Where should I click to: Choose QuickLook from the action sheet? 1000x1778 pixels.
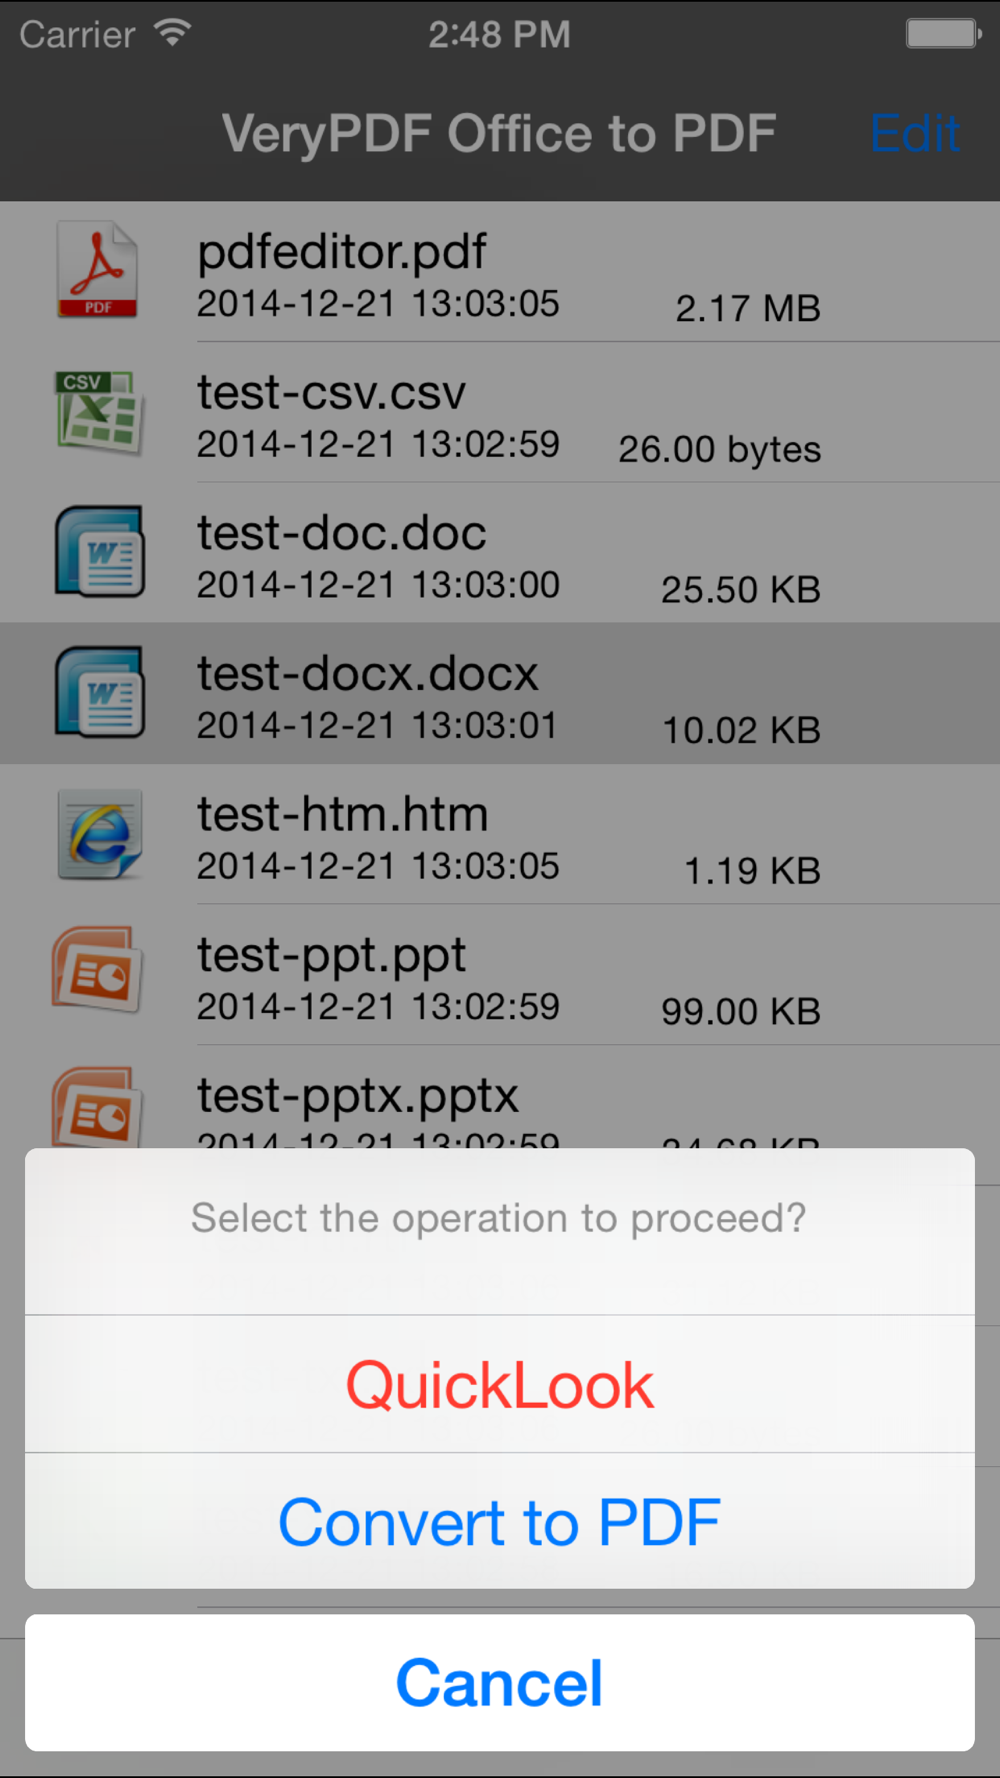500,1384
